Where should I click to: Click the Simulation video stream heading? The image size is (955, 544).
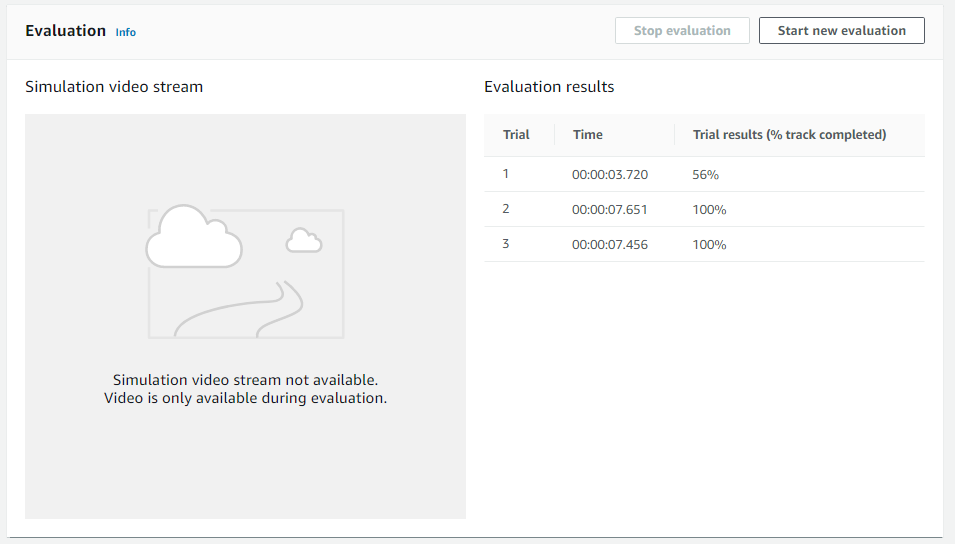click(114, 87)
